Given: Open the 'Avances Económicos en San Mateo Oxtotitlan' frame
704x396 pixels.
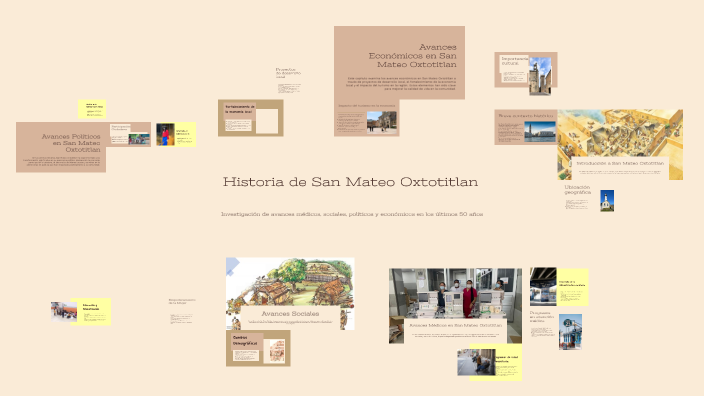Looking at the screenshot, I should 399,62.
